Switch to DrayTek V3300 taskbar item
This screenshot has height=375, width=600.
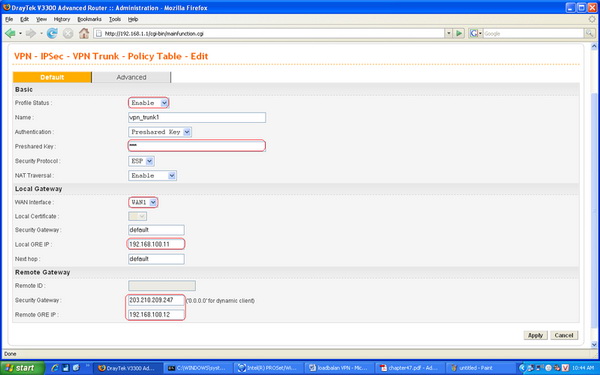coord(127,368)
